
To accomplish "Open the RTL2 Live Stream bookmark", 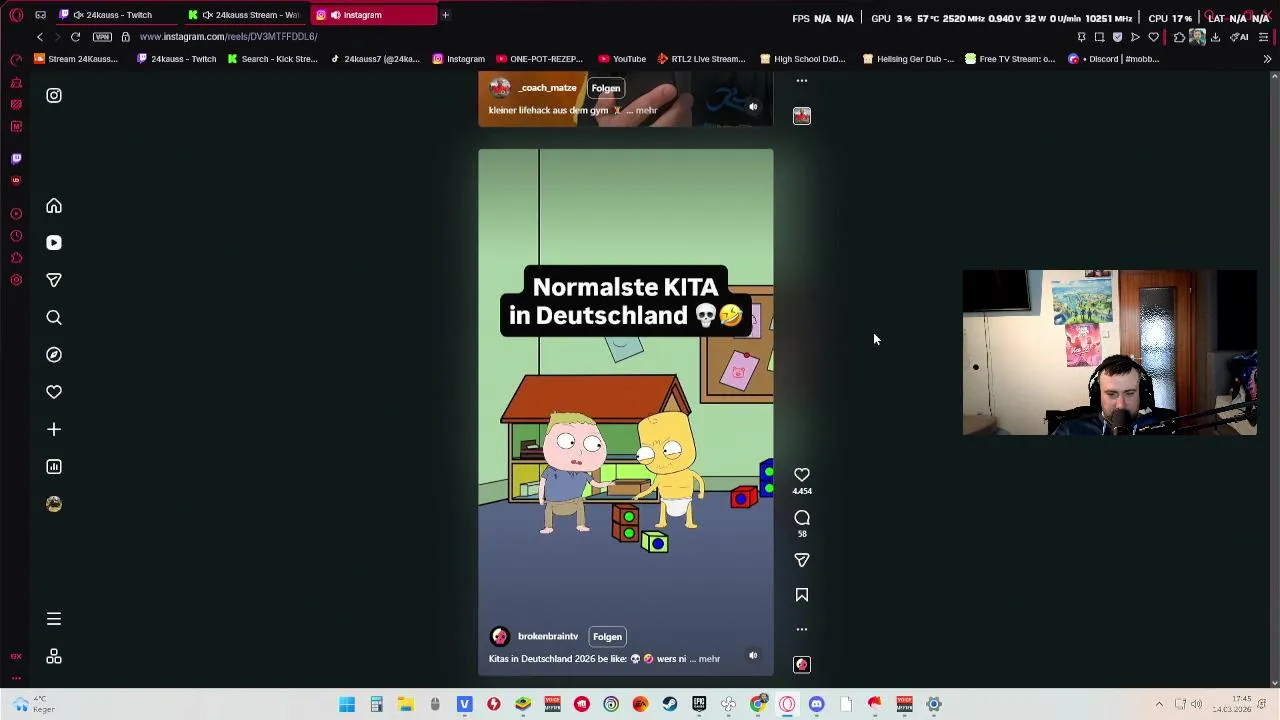I will click(701, 59).
